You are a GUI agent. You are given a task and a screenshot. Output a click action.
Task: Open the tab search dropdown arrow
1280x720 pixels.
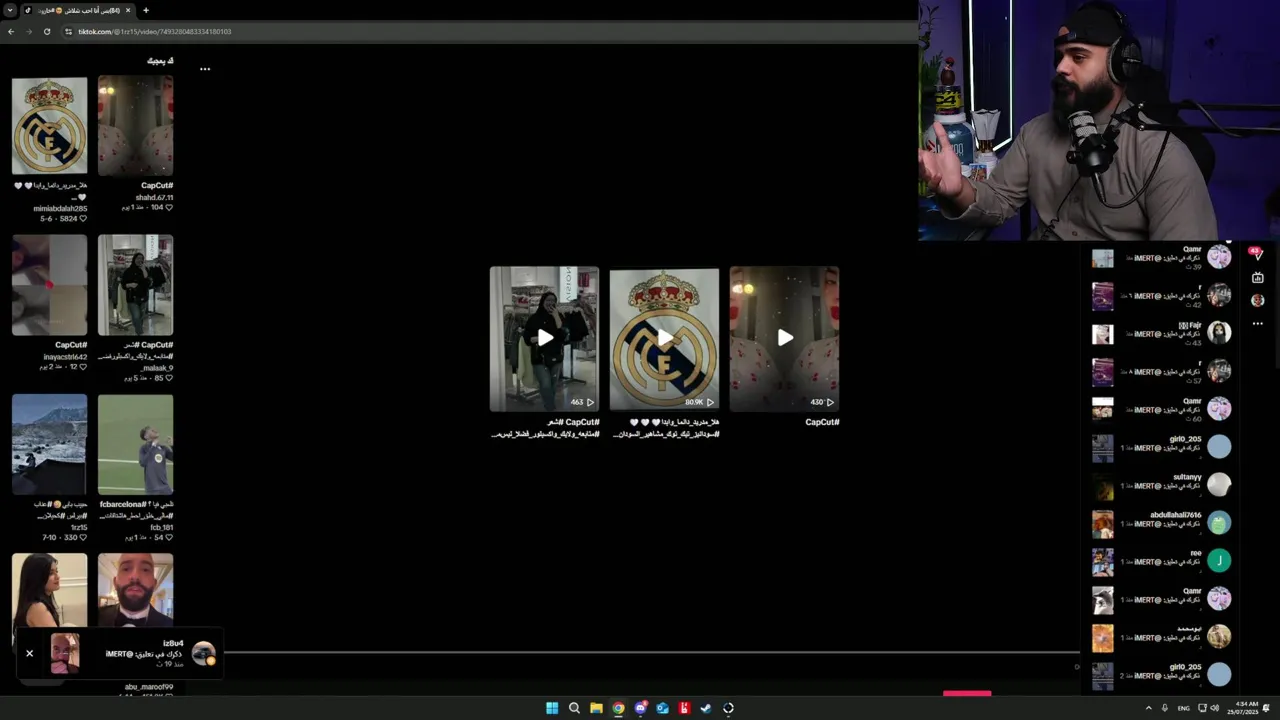(x=10, y=10)
